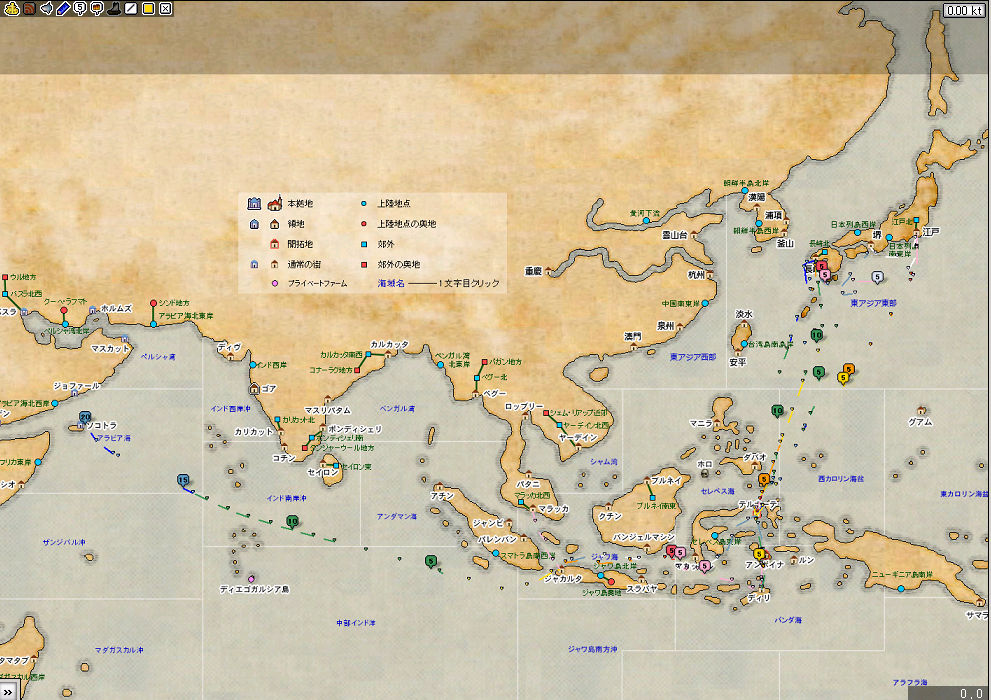Click the cyan カルカッタ南西 outskirts square
The image size is (991, 700).
(368, 355)
